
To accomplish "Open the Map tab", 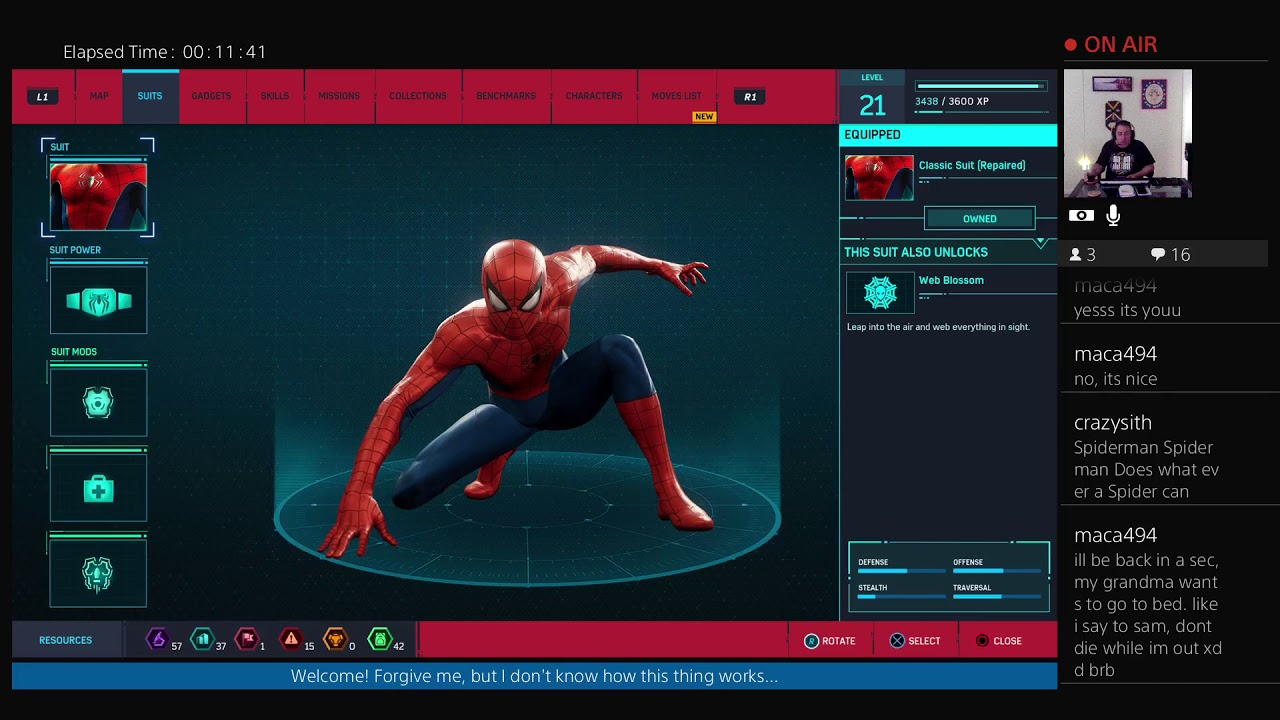I will [x=99, y=96].
